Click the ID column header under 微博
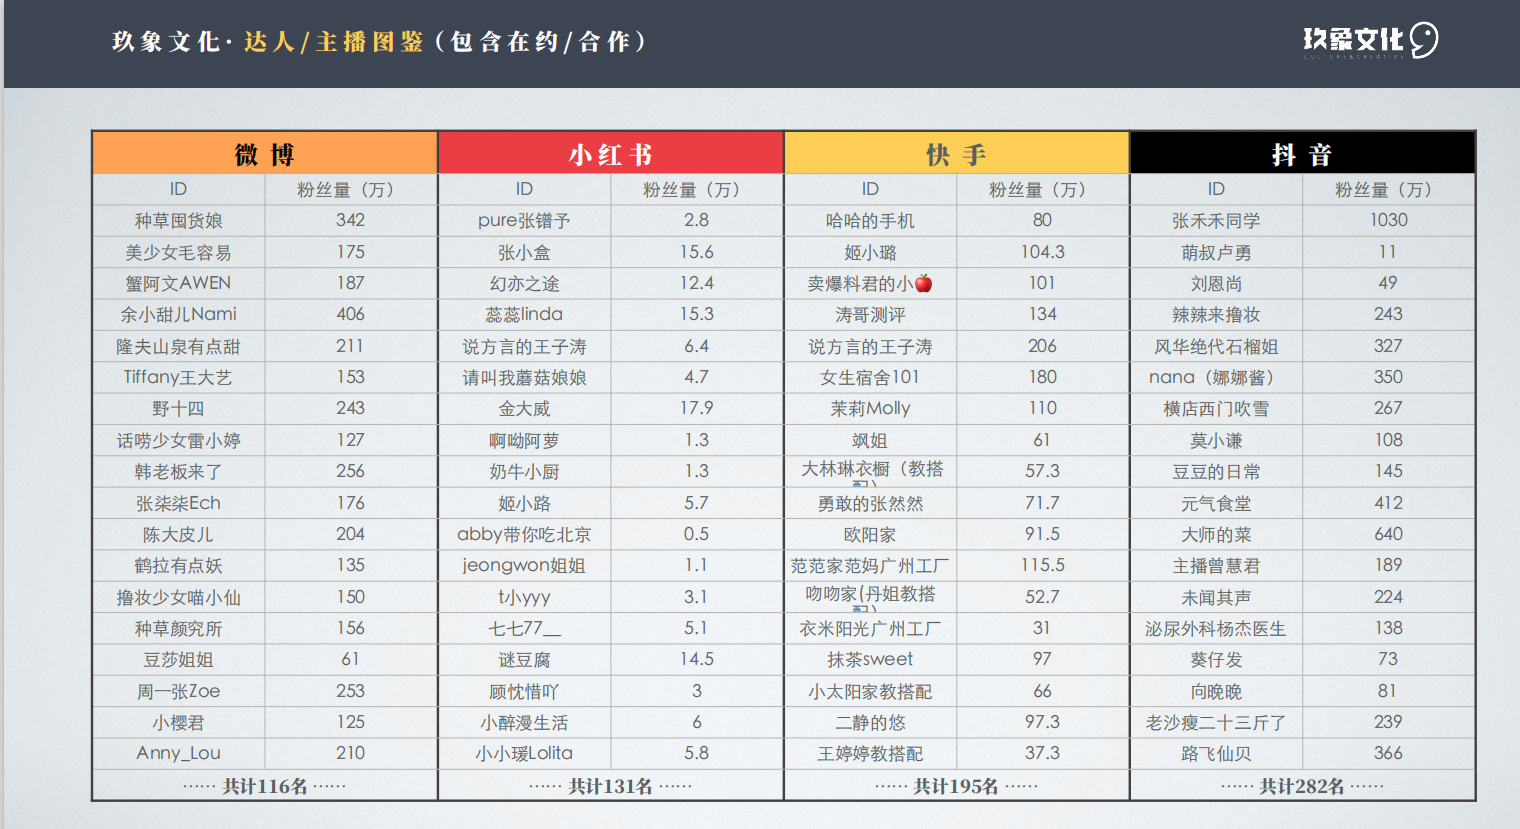 tap(178, 188)
